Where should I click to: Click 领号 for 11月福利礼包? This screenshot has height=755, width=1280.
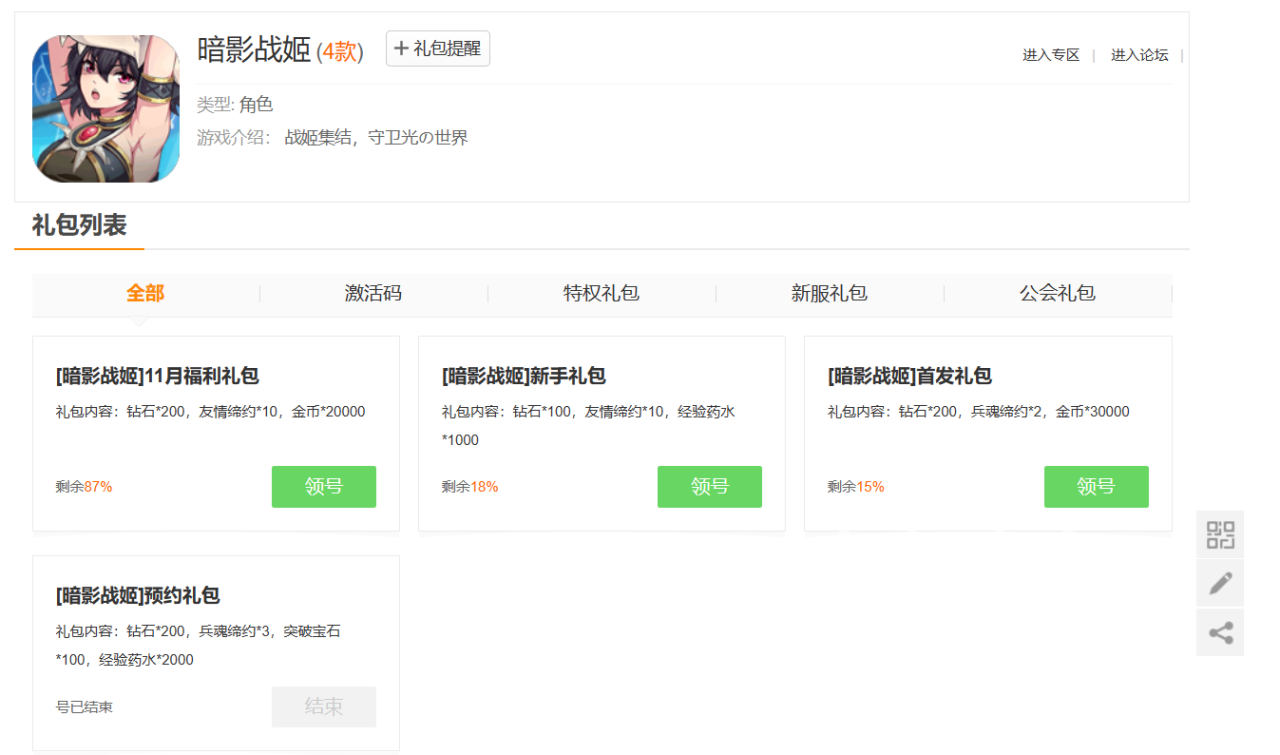click(324, 487)
